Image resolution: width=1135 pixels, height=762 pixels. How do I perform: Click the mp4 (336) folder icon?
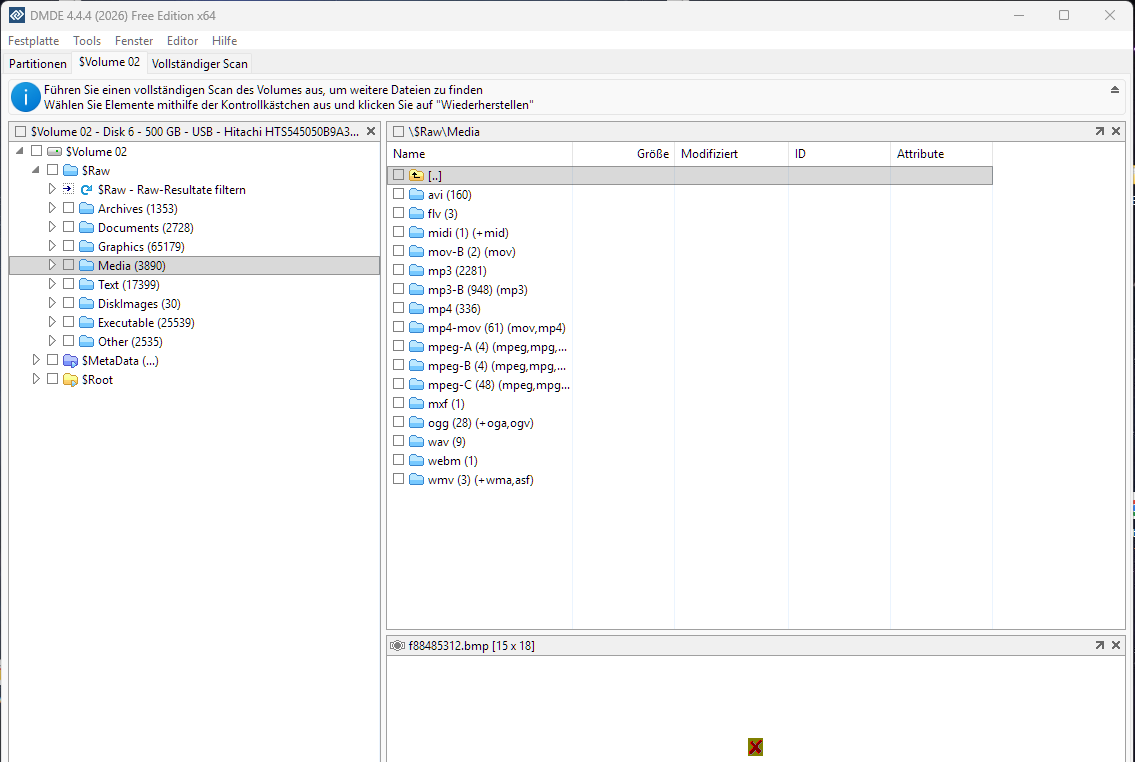point(416,308)
